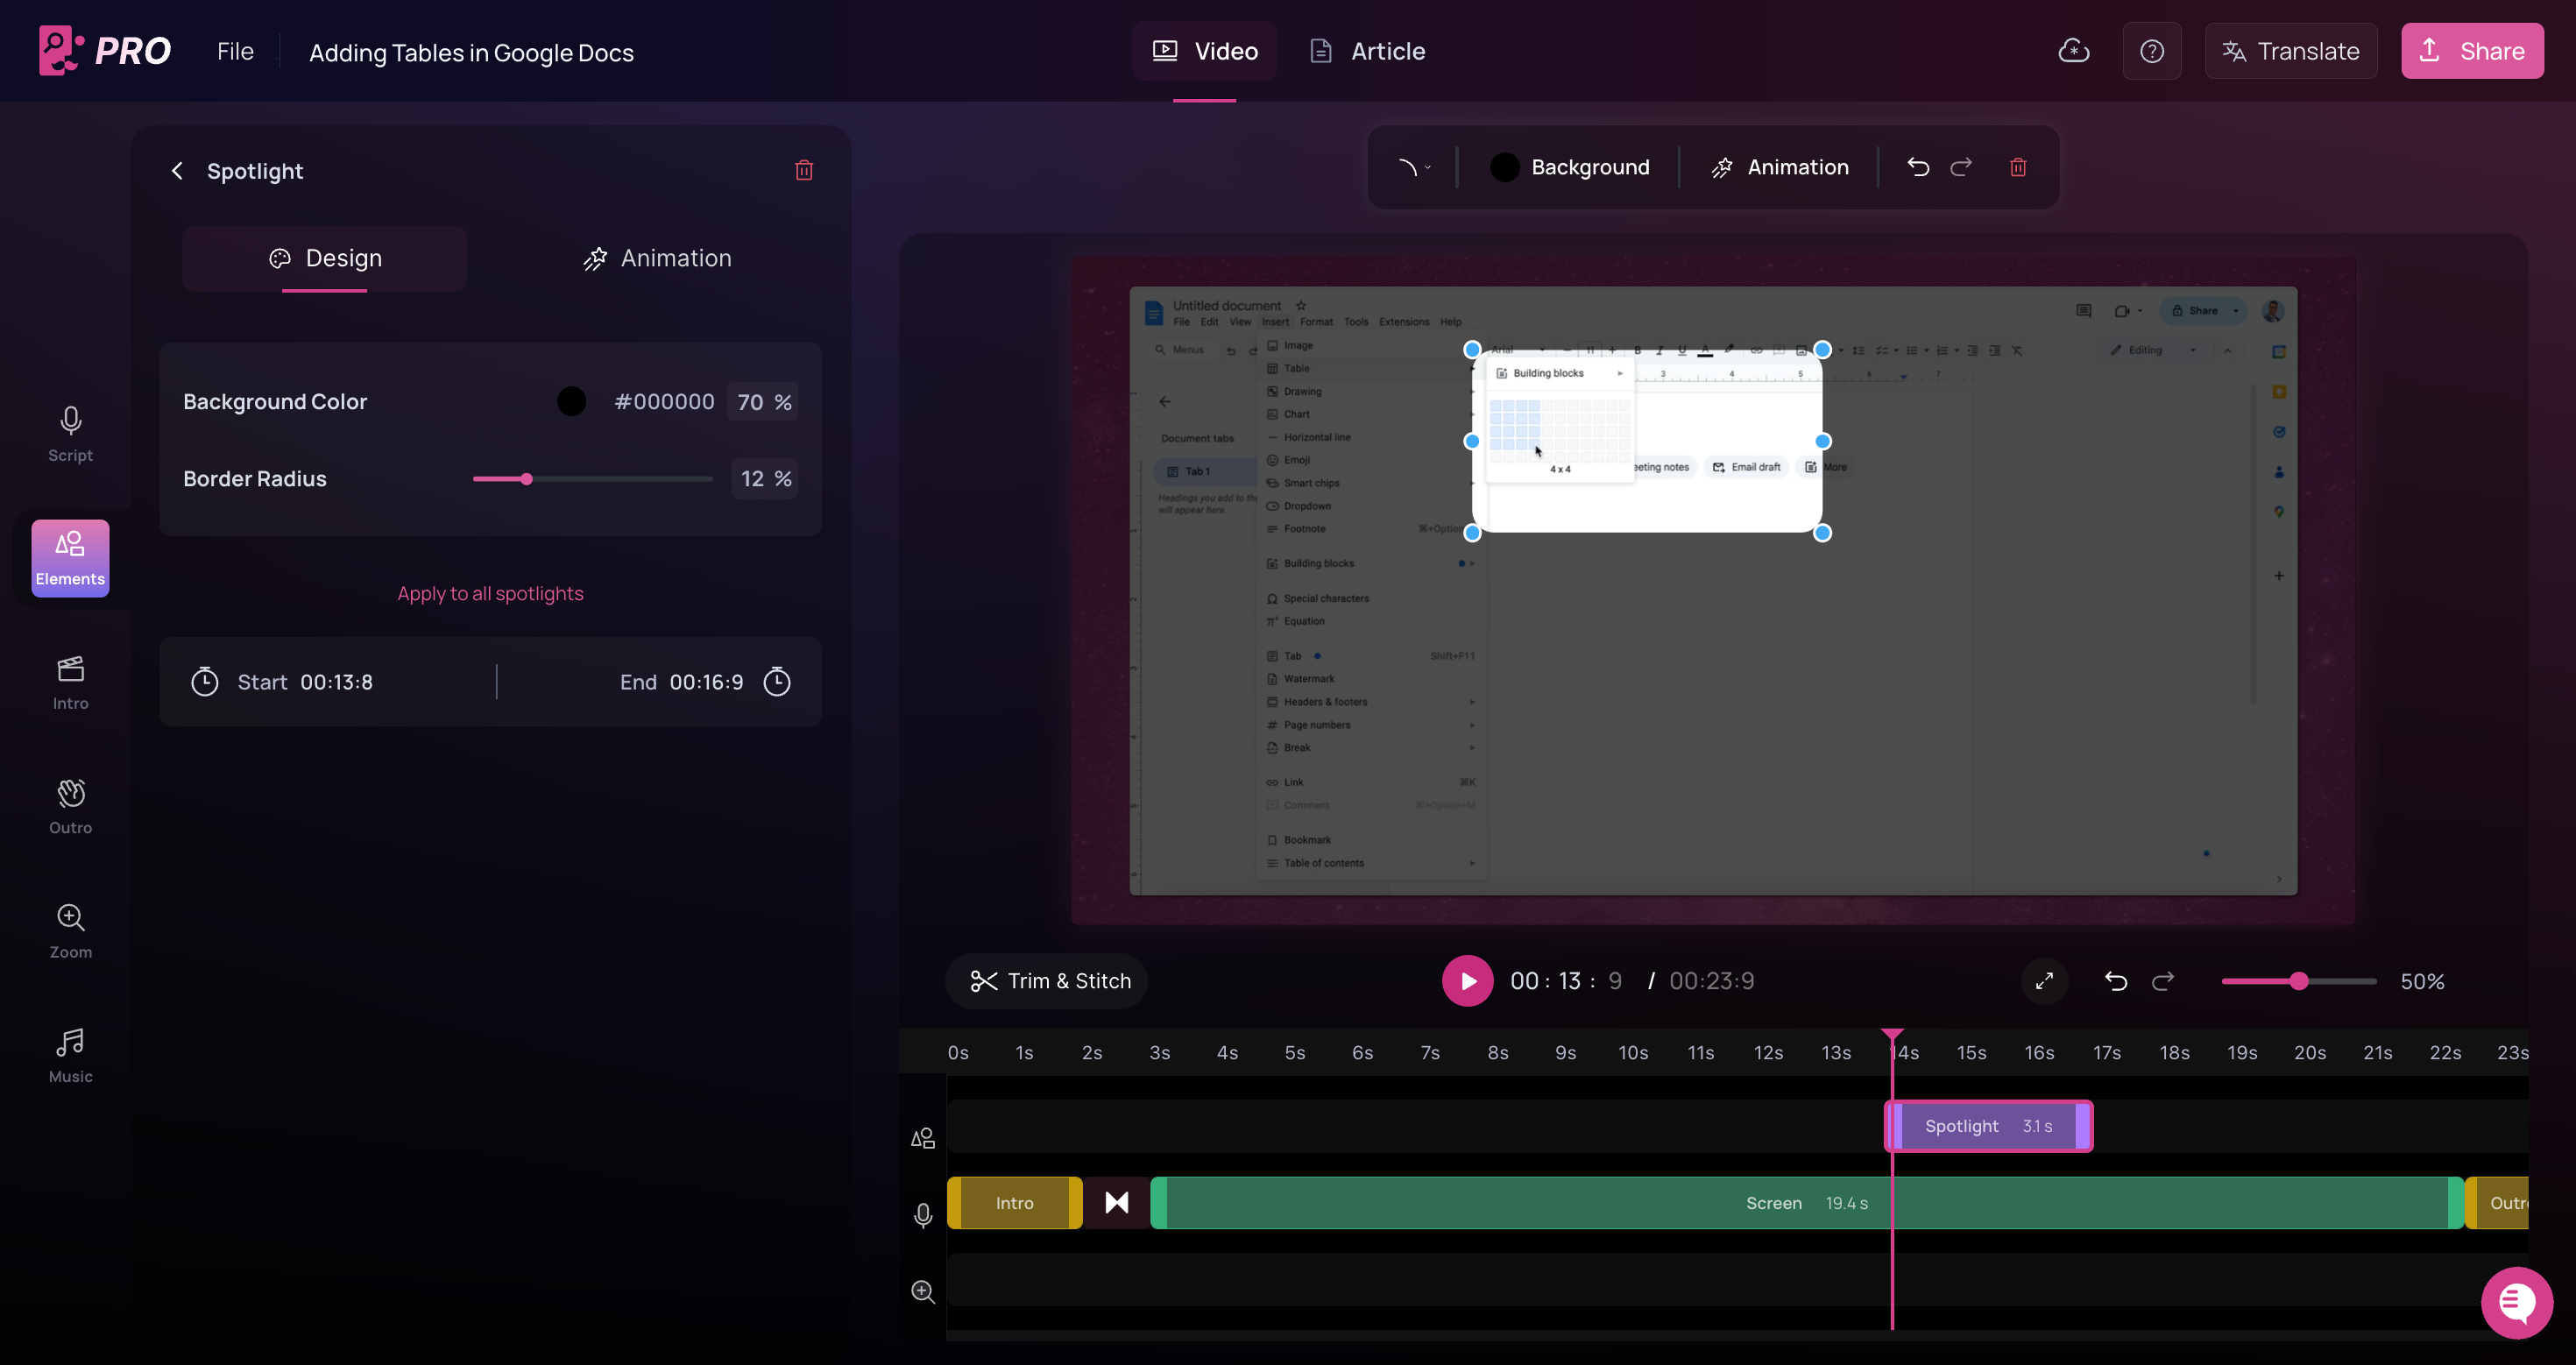
Task: Switch to the Animation tab in Spotlight panel
Action: [657, 258]
